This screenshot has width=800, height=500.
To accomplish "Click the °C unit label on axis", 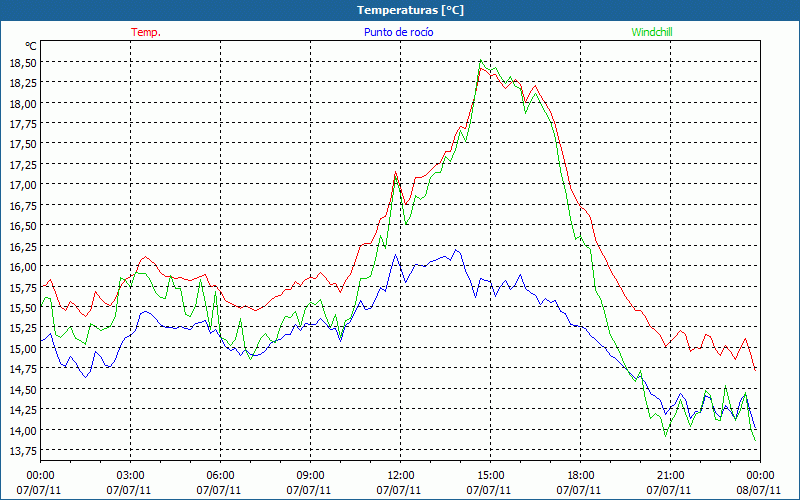I will click(31, 46).
